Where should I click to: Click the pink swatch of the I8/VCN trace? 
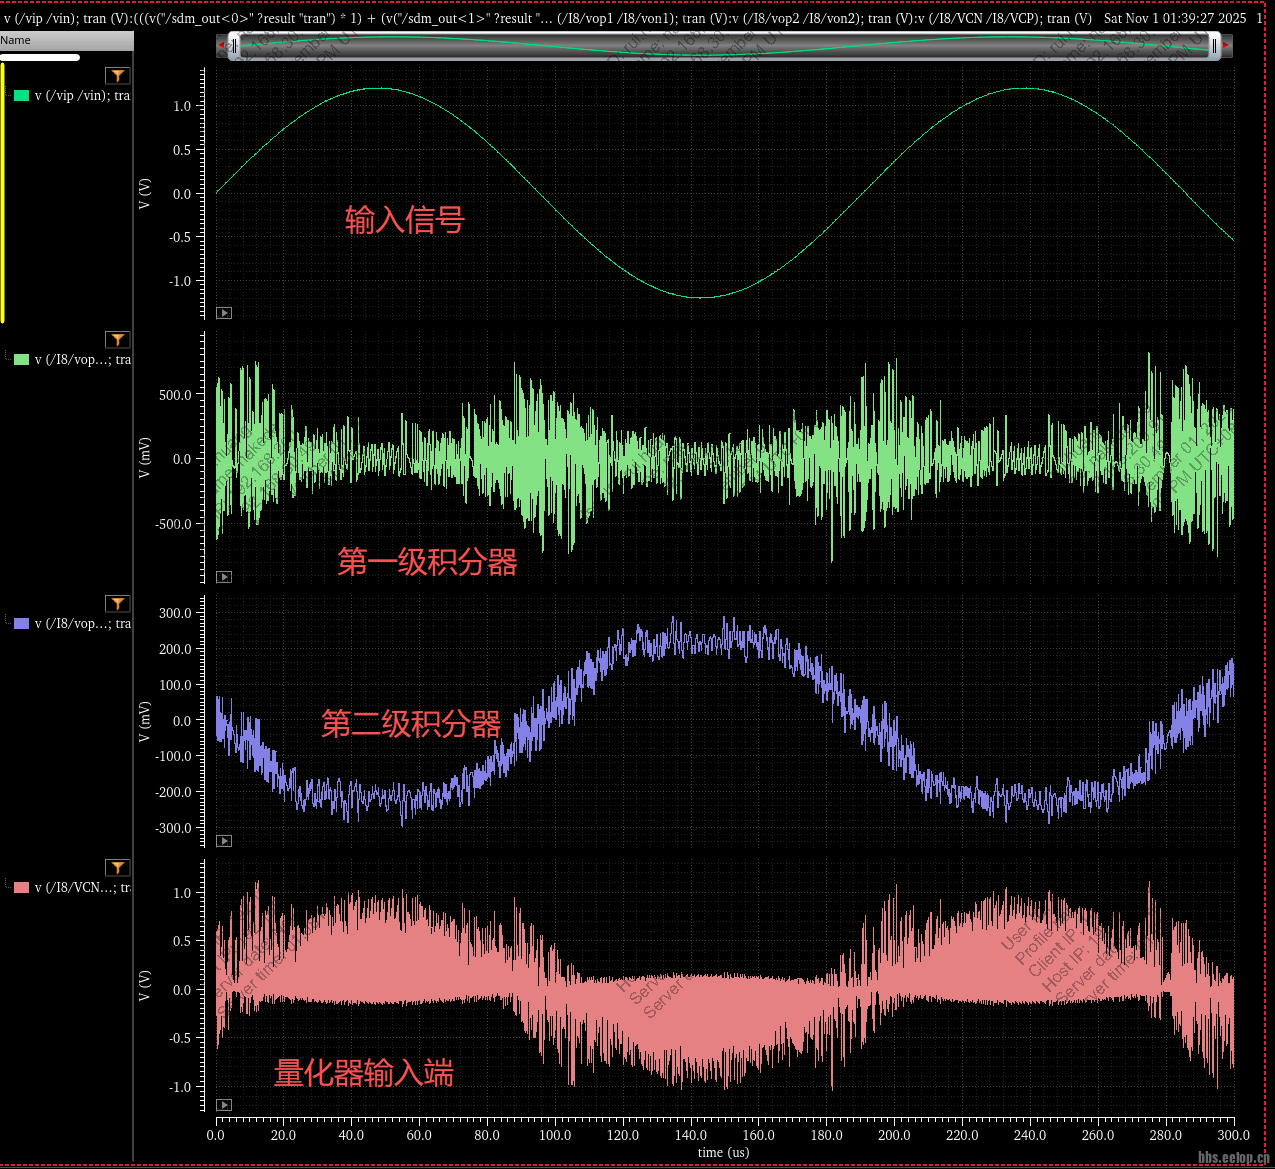(x=21, y=888)
